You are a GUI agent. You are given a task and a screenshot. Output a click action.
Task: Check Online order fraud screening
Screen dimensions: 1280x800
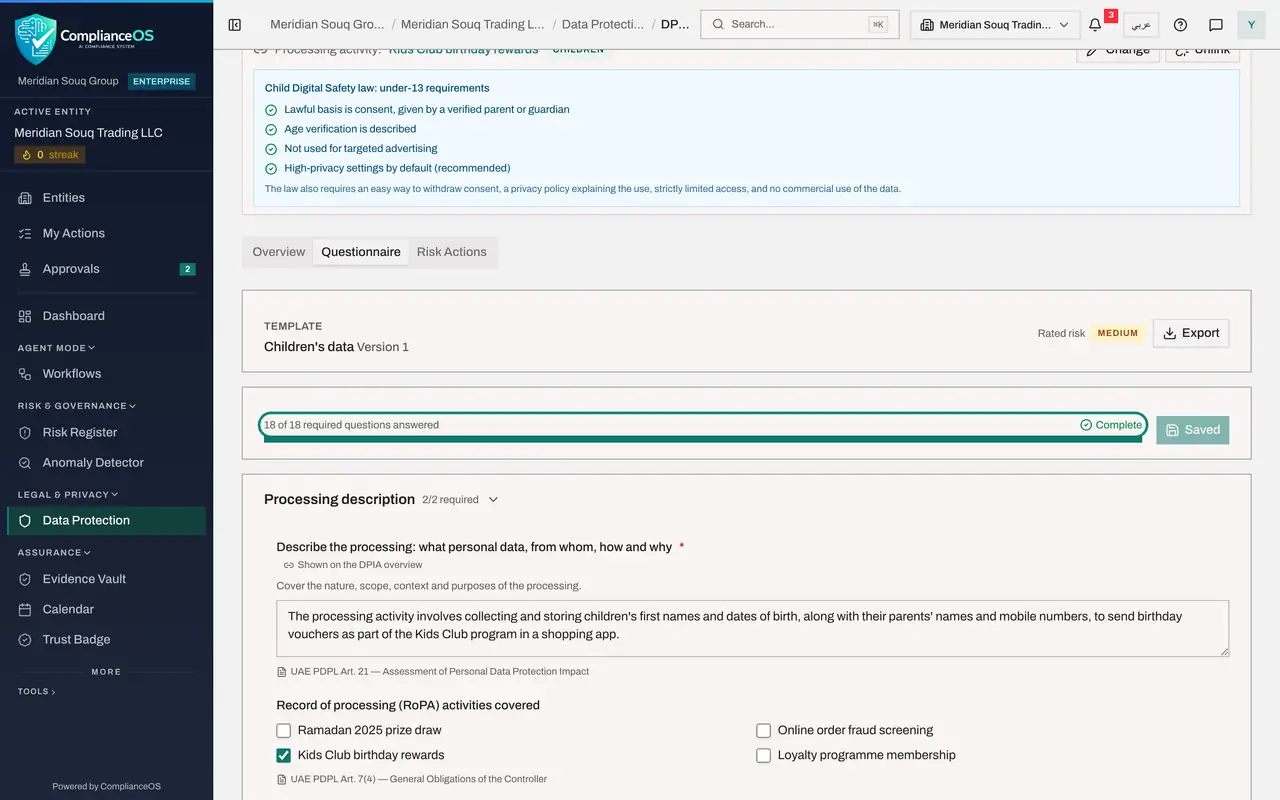point(764,730)
